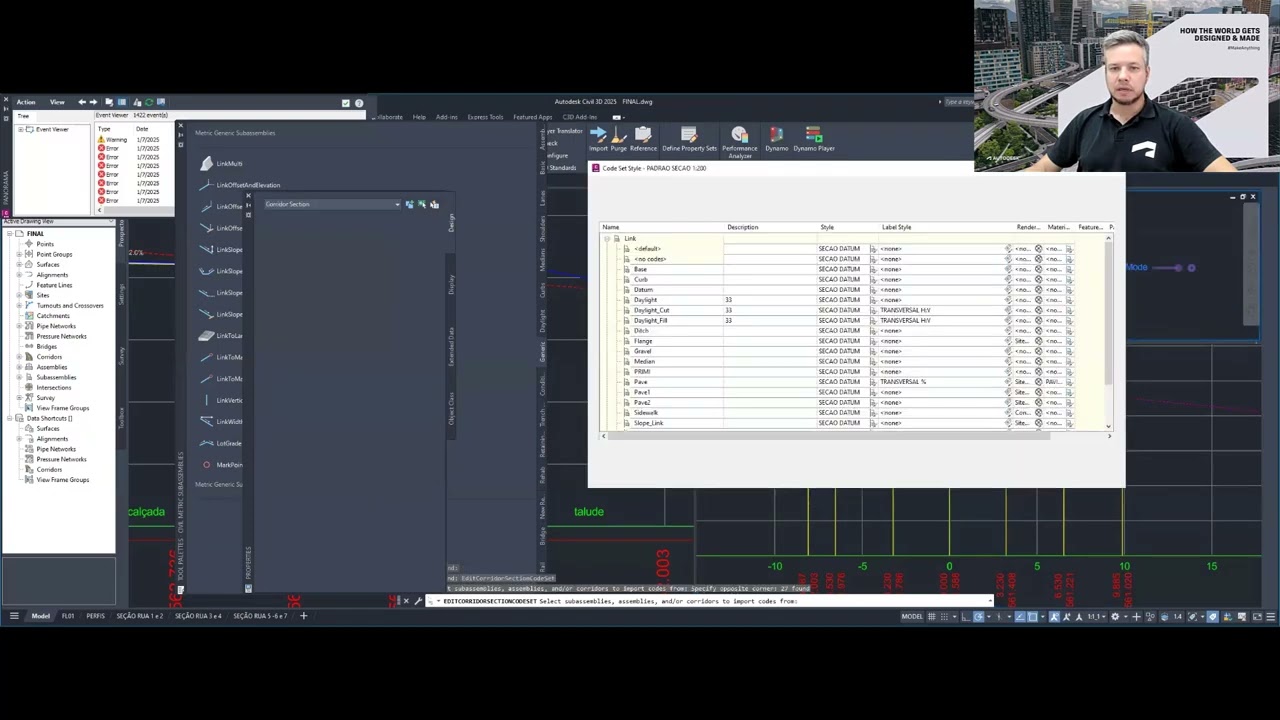This screenshot has width=1280, height=720.
Task: Click the command line customize wrench
Action: coord(417,601)
